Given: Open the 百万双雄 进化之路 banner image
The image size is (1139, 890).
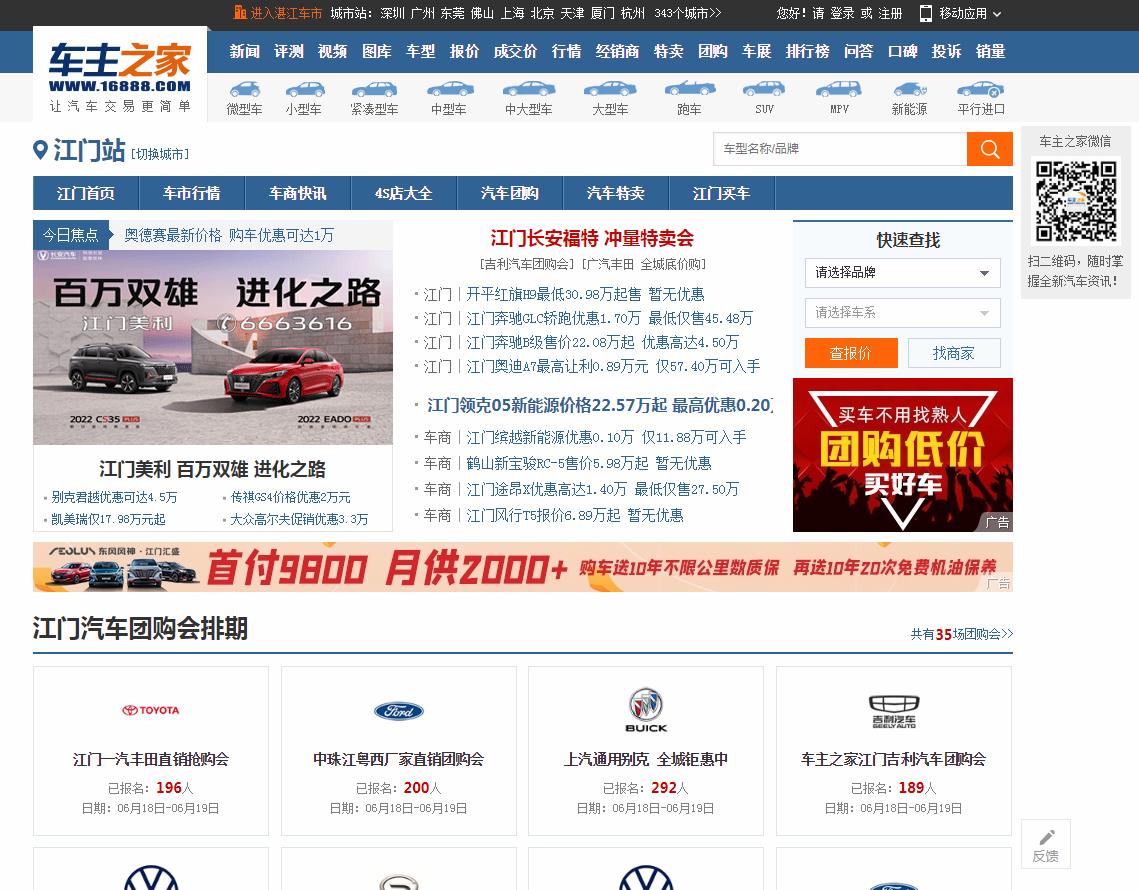Looking at the screenshot, I should pyautogui.click(x=213, y=347).
